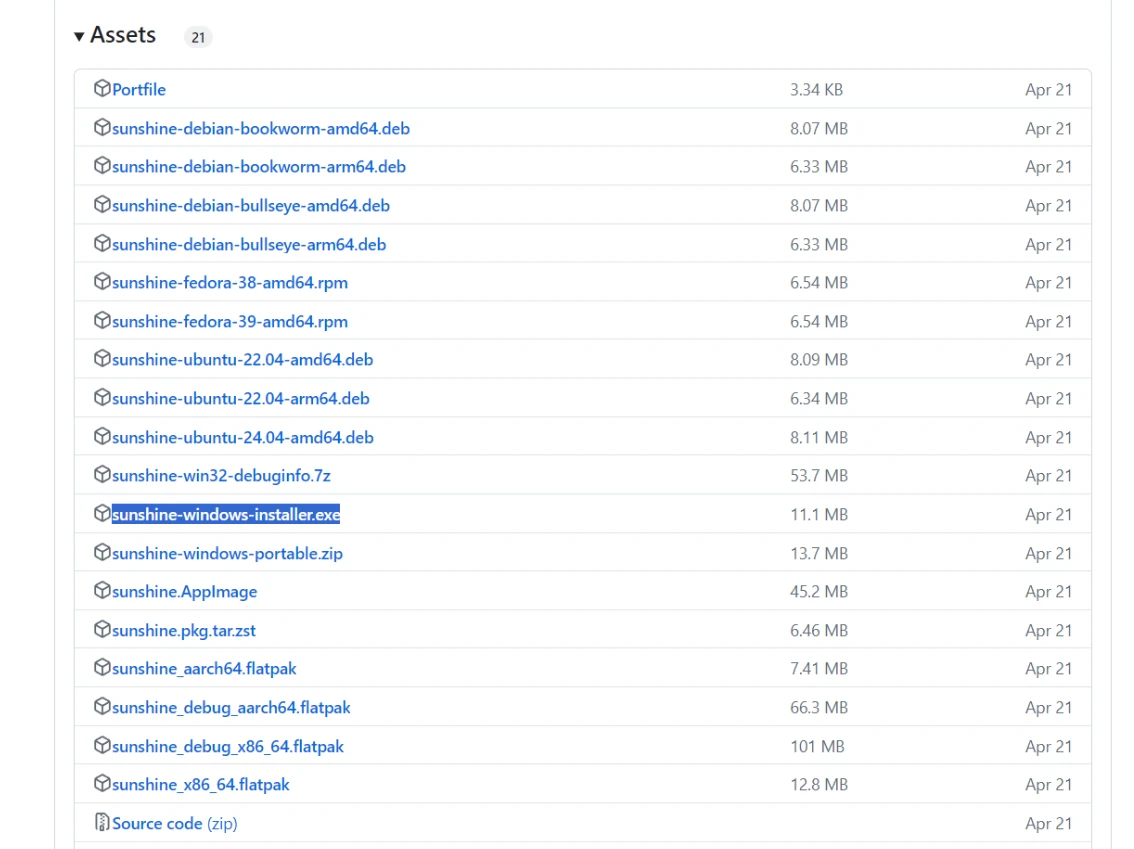Click the package icon beside Portfile

pos(101,89)
